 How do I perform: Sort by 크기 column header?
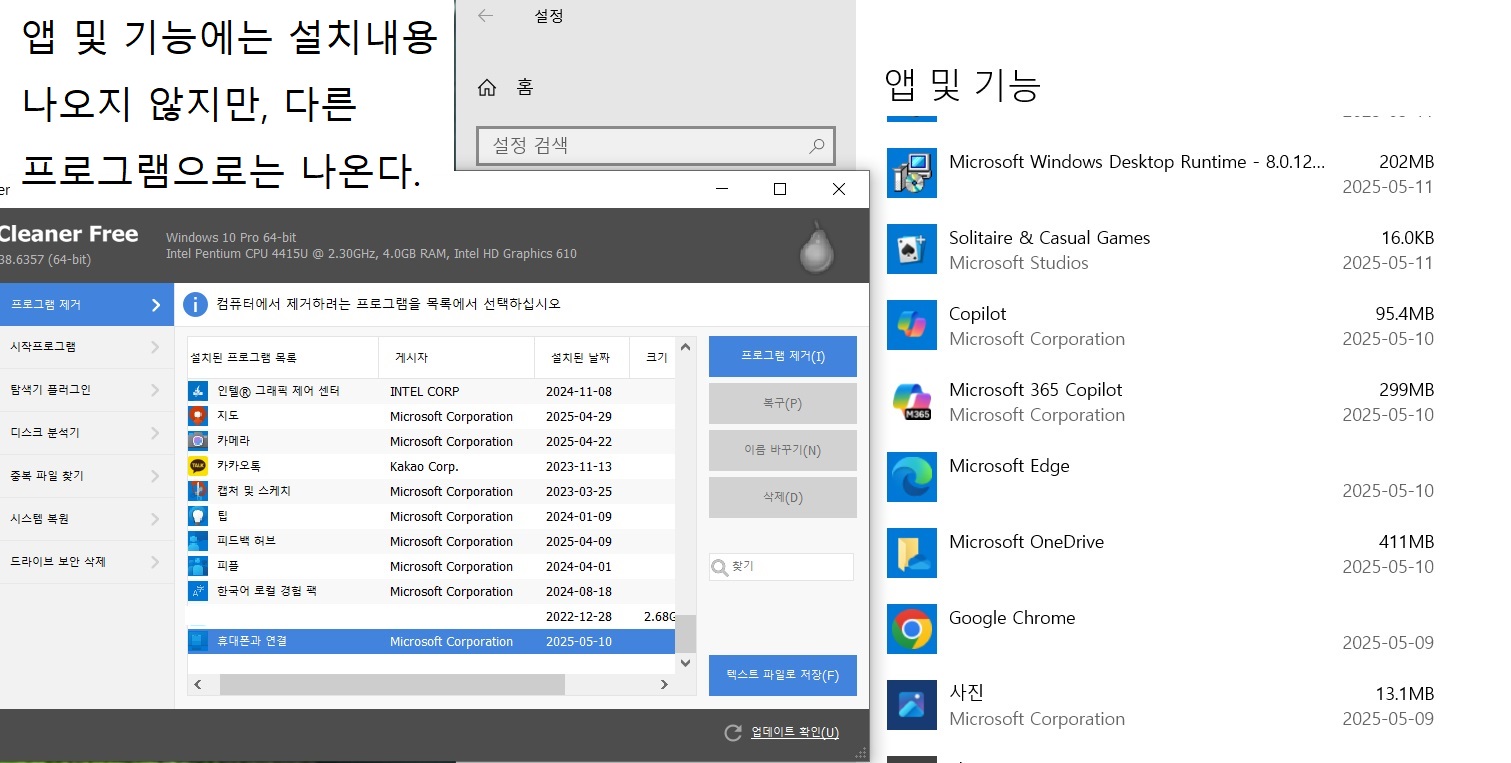(x=653, y=357)
